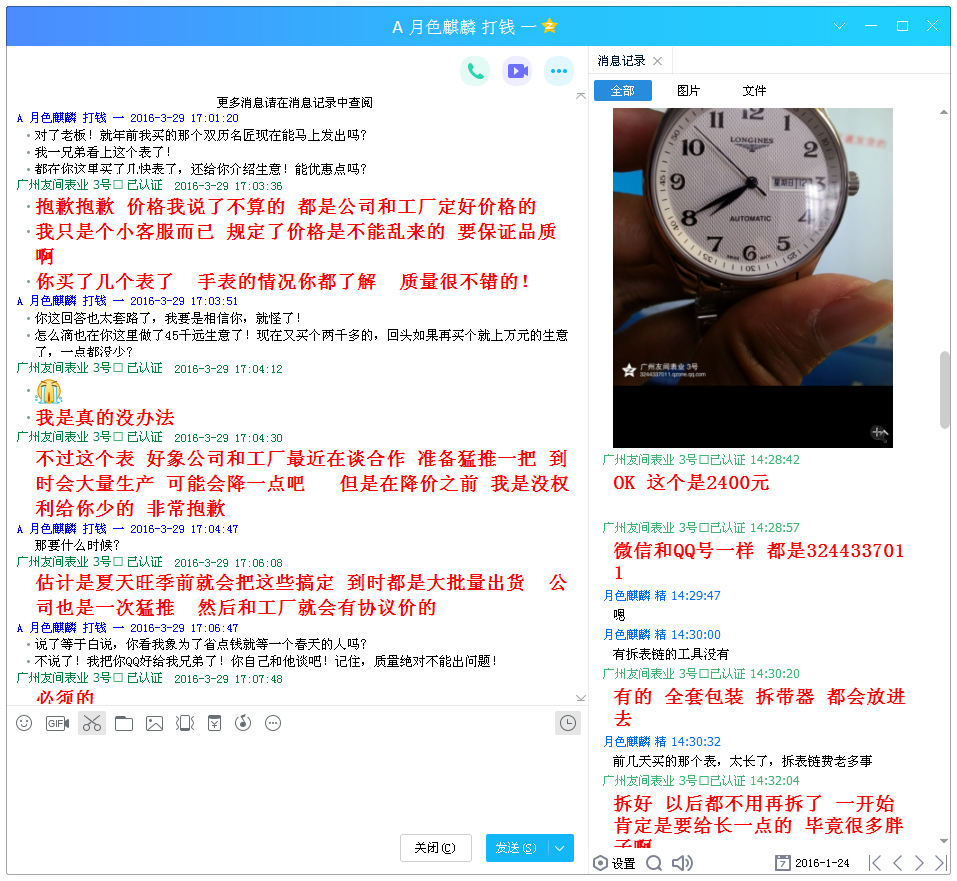Click the speaker sound icon in record footer
This screenshot has height=881, width=957.
pos(682,863)
